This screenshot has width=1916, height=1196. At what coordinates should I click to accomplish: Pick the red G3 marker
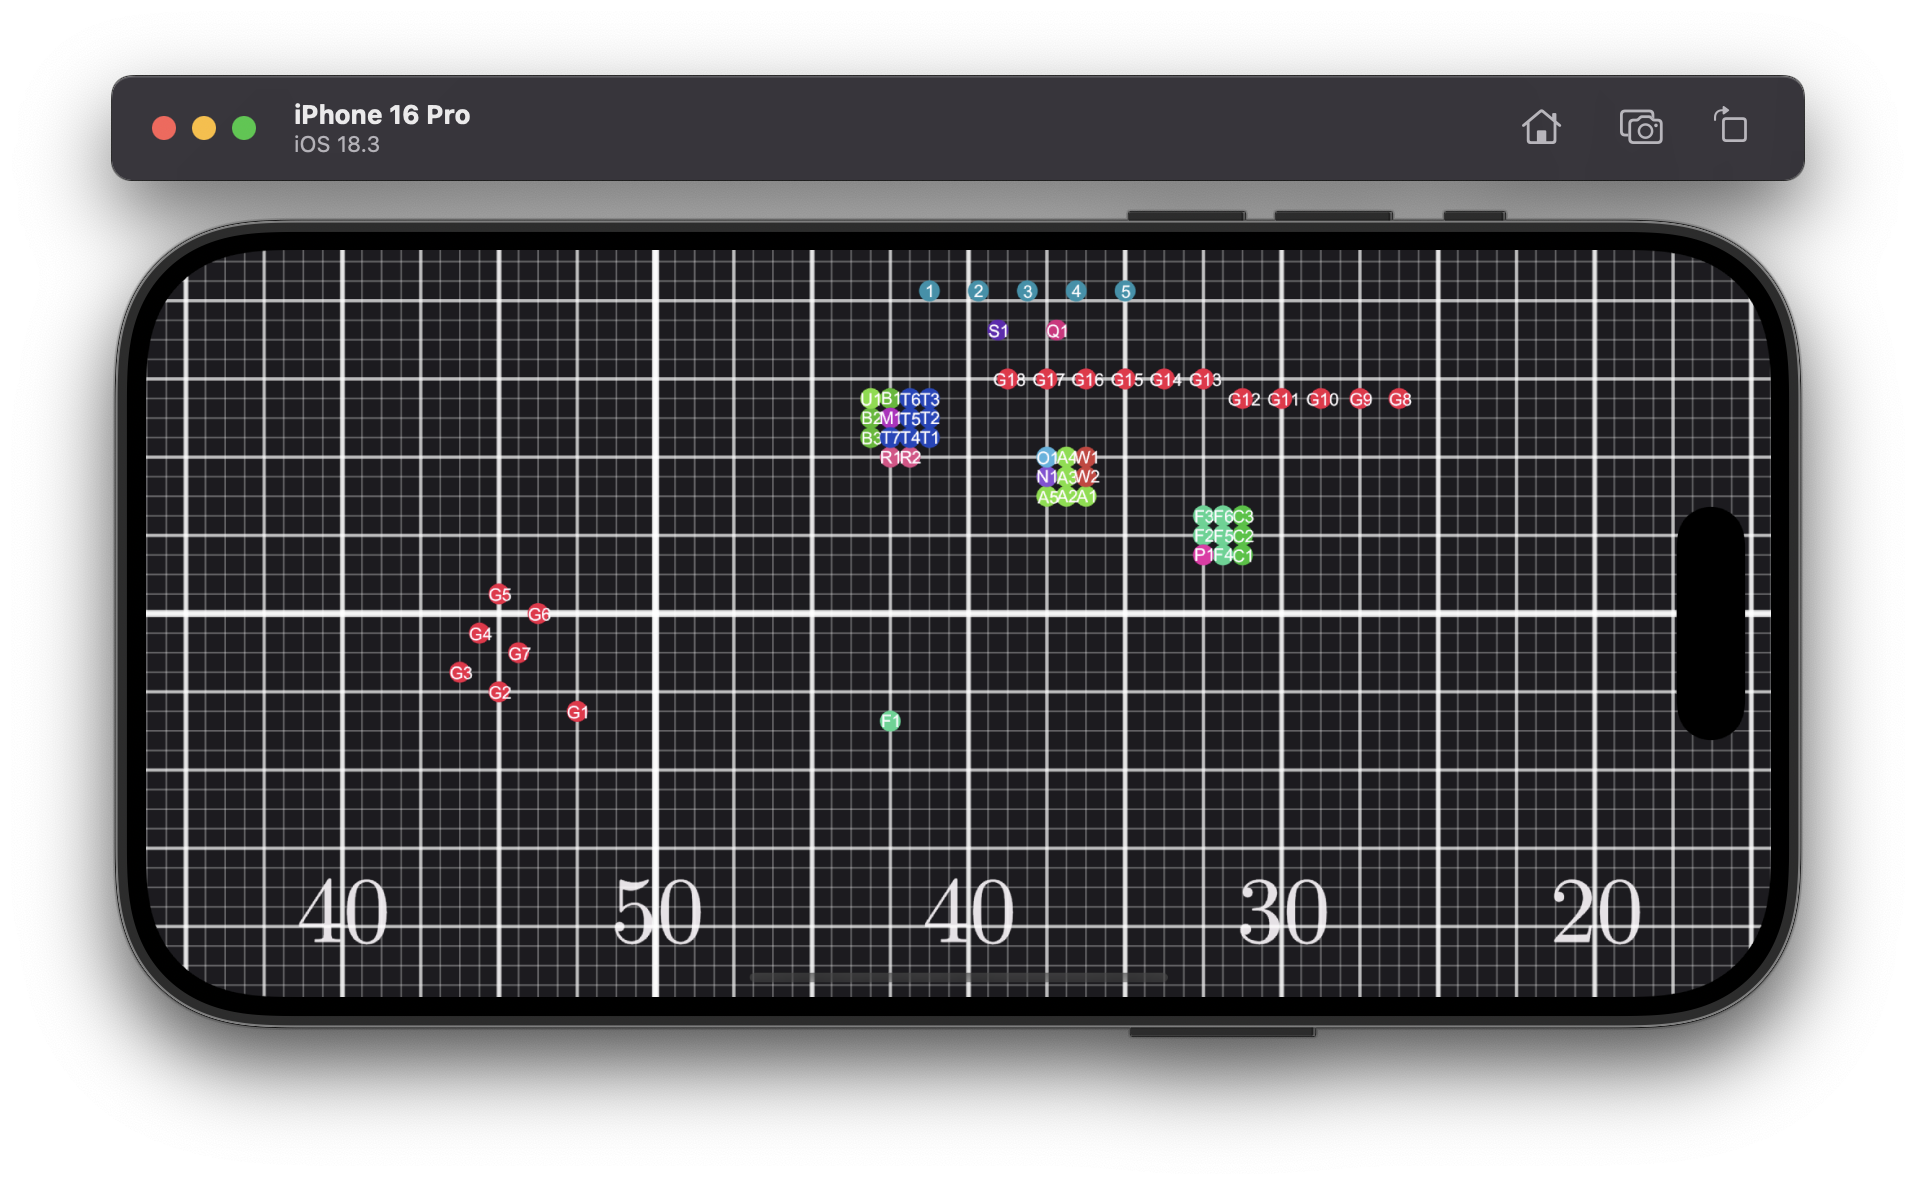point(460,673)
